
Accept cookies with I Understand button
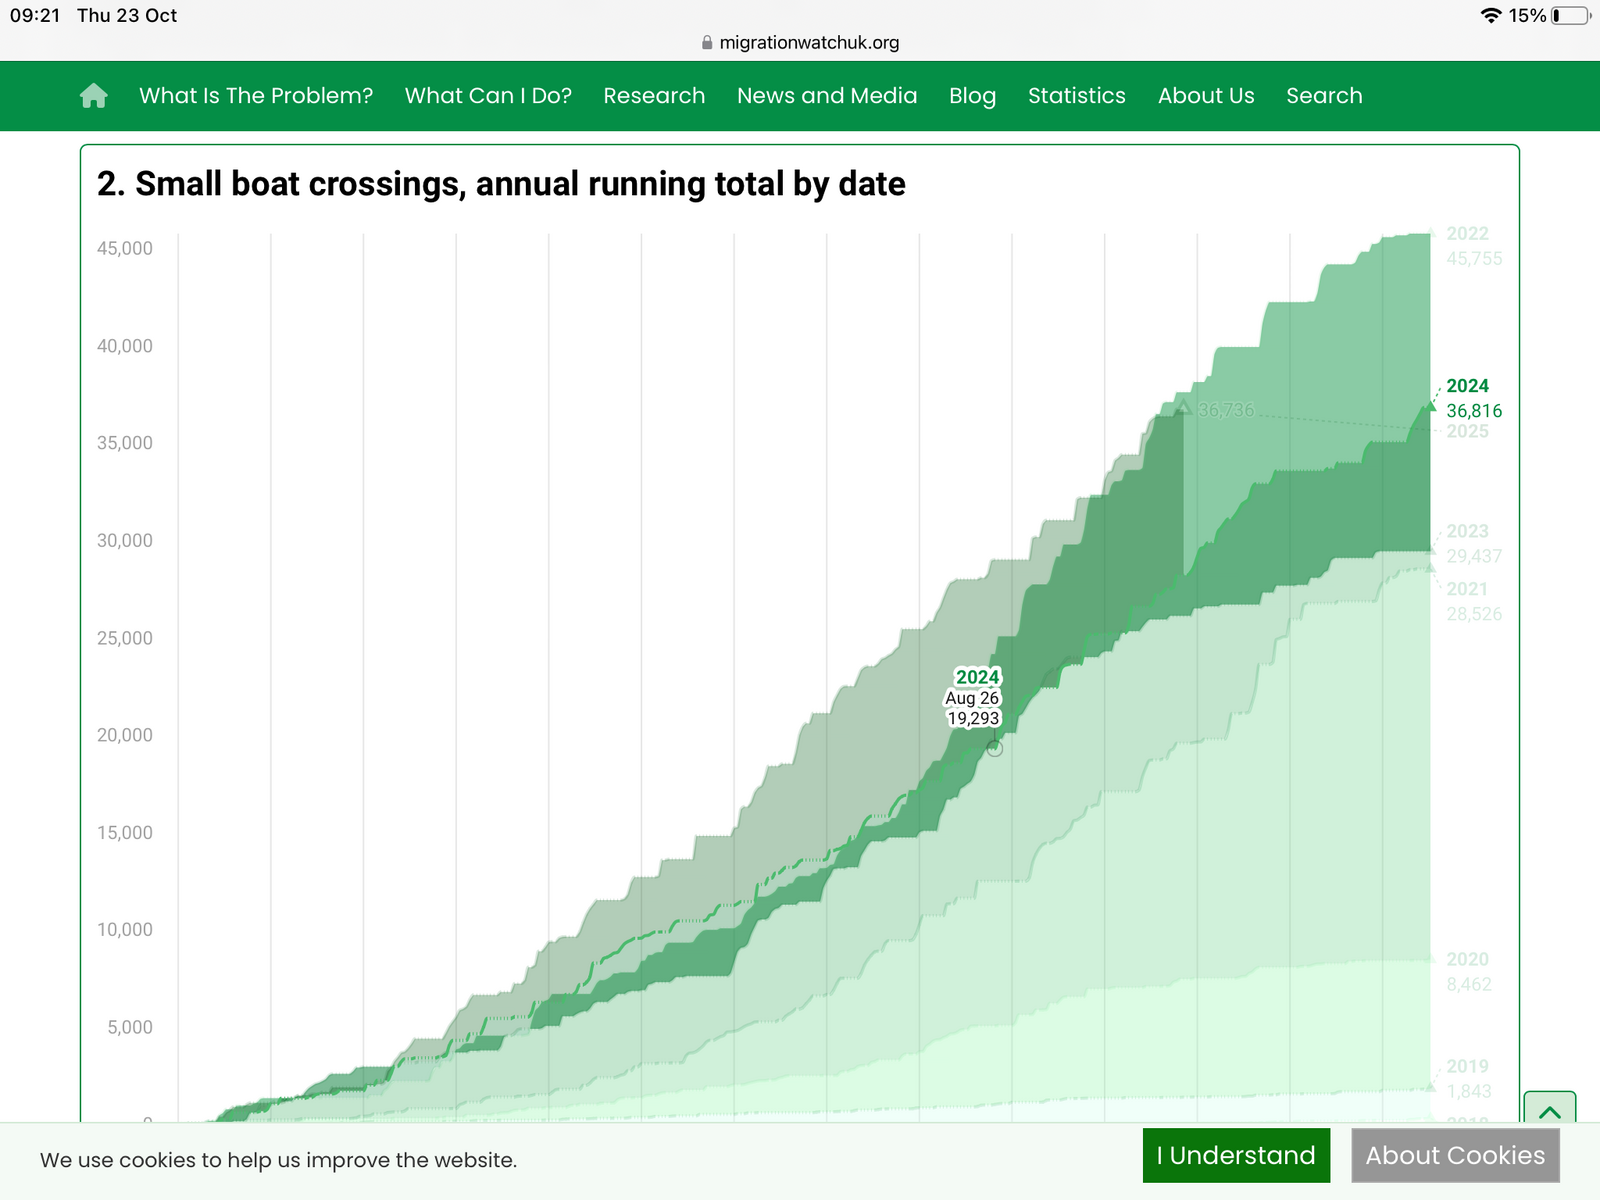click(1236, 1156)
